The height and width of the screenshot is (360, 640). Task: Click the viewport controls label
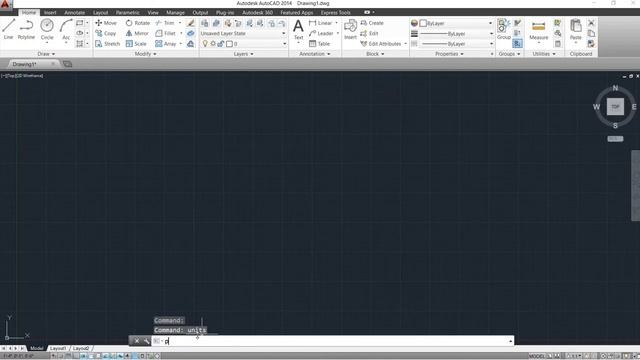click(x=22, y=76)
